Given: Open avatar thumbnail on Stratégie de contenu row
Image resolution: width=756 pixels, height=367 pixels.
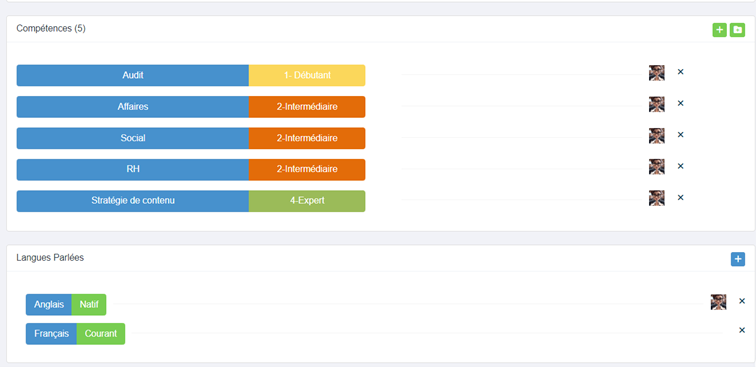Looking at the screenshot, I should [657, 198].
